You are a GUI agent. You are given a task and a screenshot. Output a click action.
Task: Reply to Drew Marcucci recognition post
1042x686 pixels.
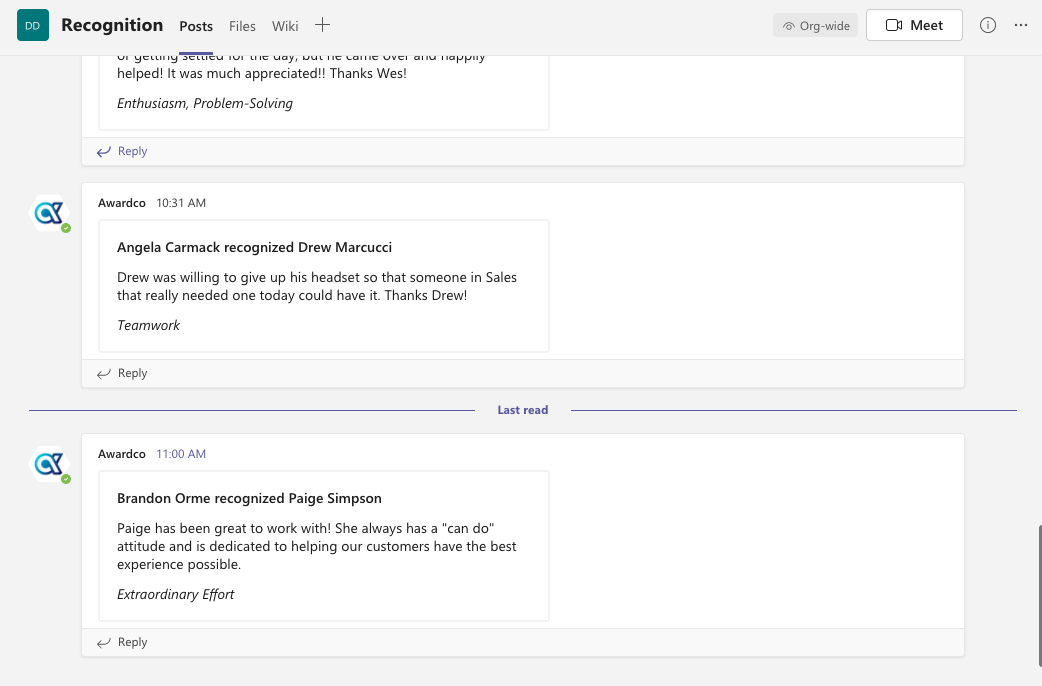(x=122, y=374)
